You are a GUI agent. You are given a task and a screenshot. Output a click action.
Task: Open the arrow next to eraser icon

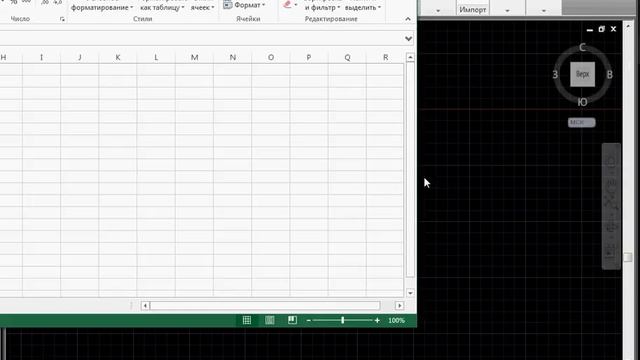tap(296, 4)
